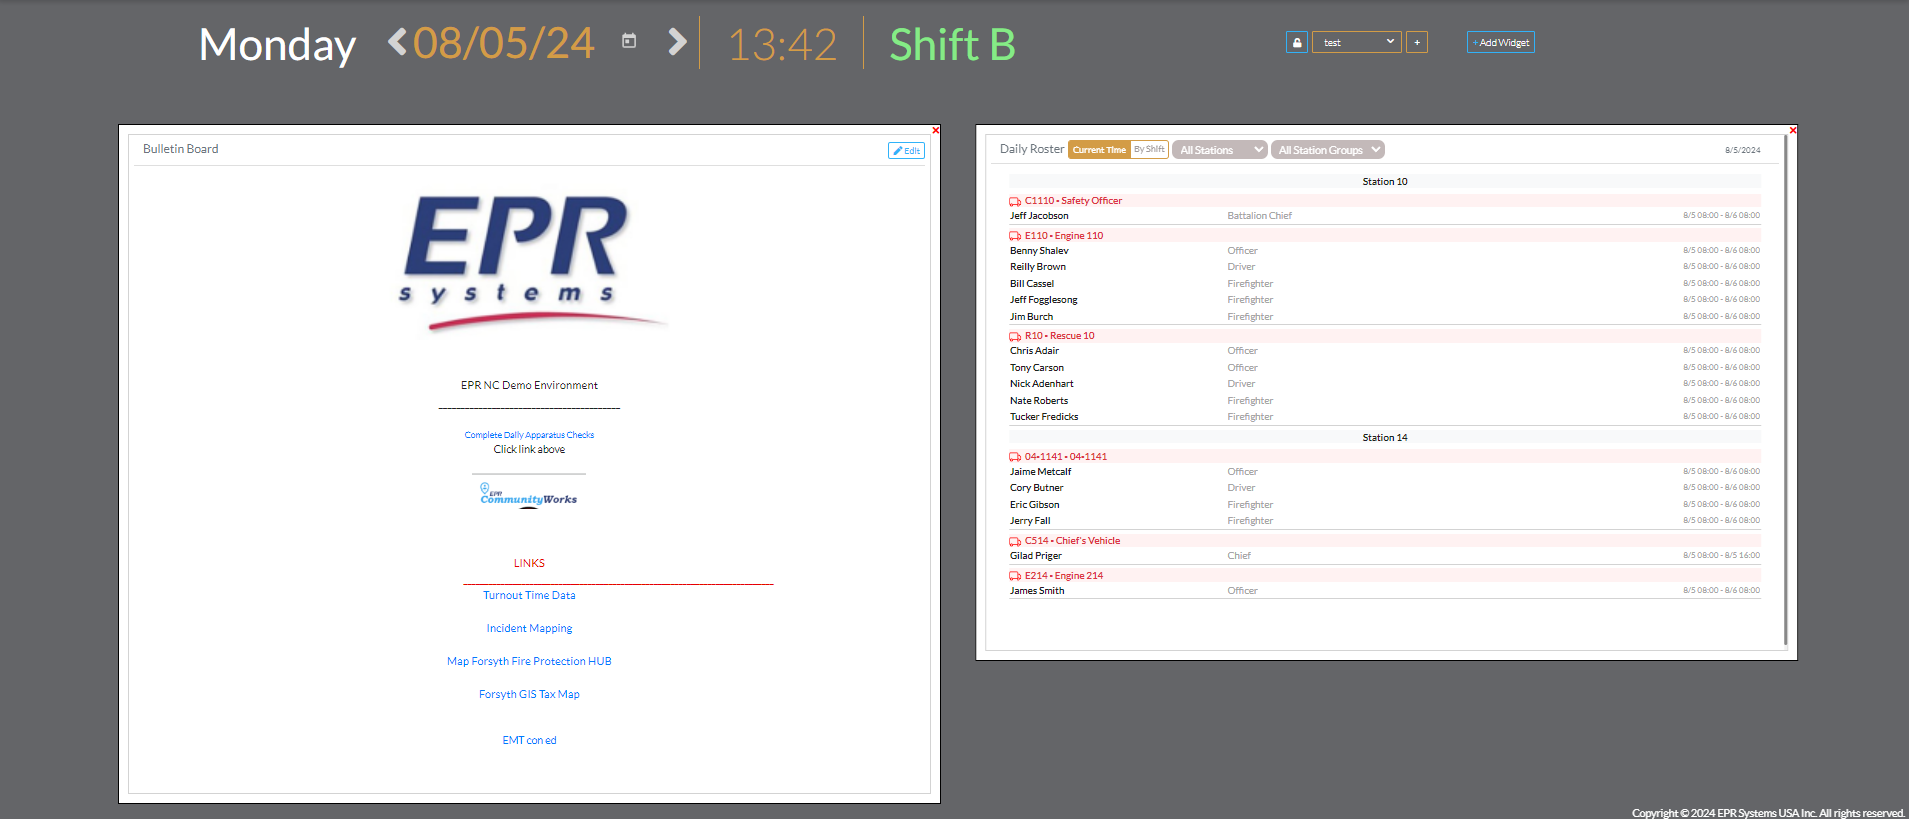
Task: Open the All Station Groups dropdown
Action: coord(1328,150)
